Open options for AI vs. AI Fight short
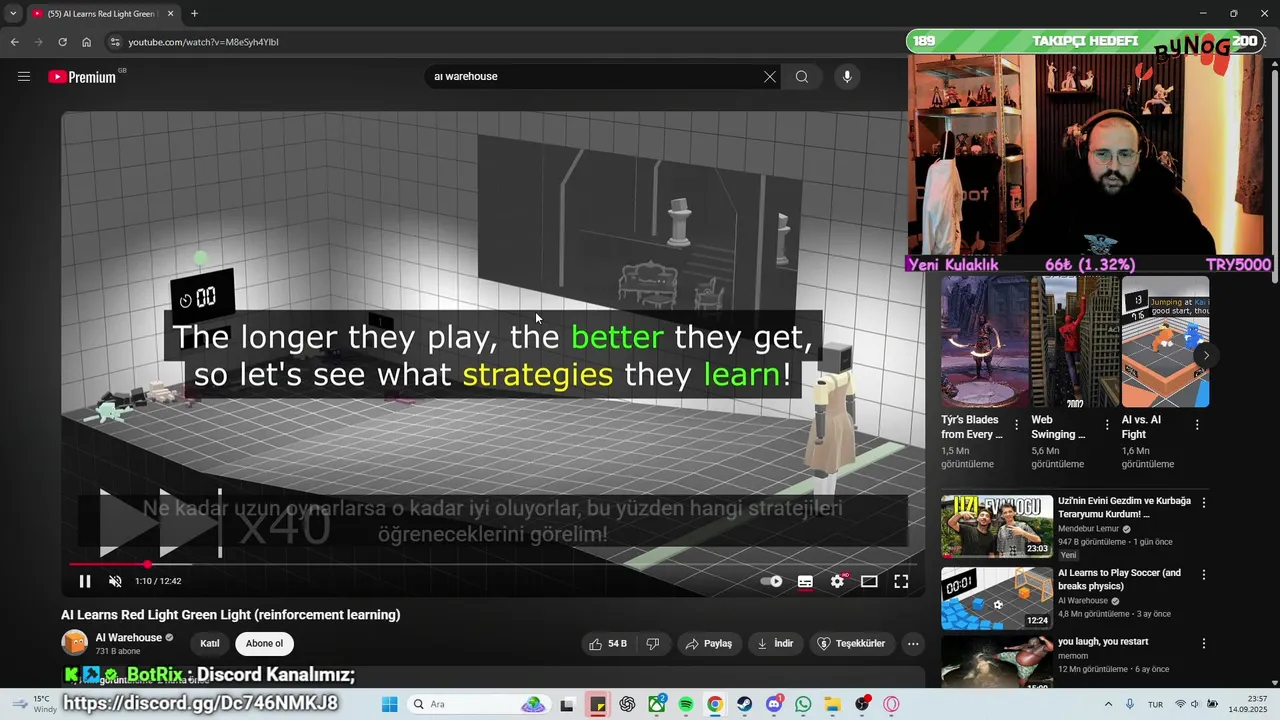Viewport: 1280px width, 720px height. 1197,425
